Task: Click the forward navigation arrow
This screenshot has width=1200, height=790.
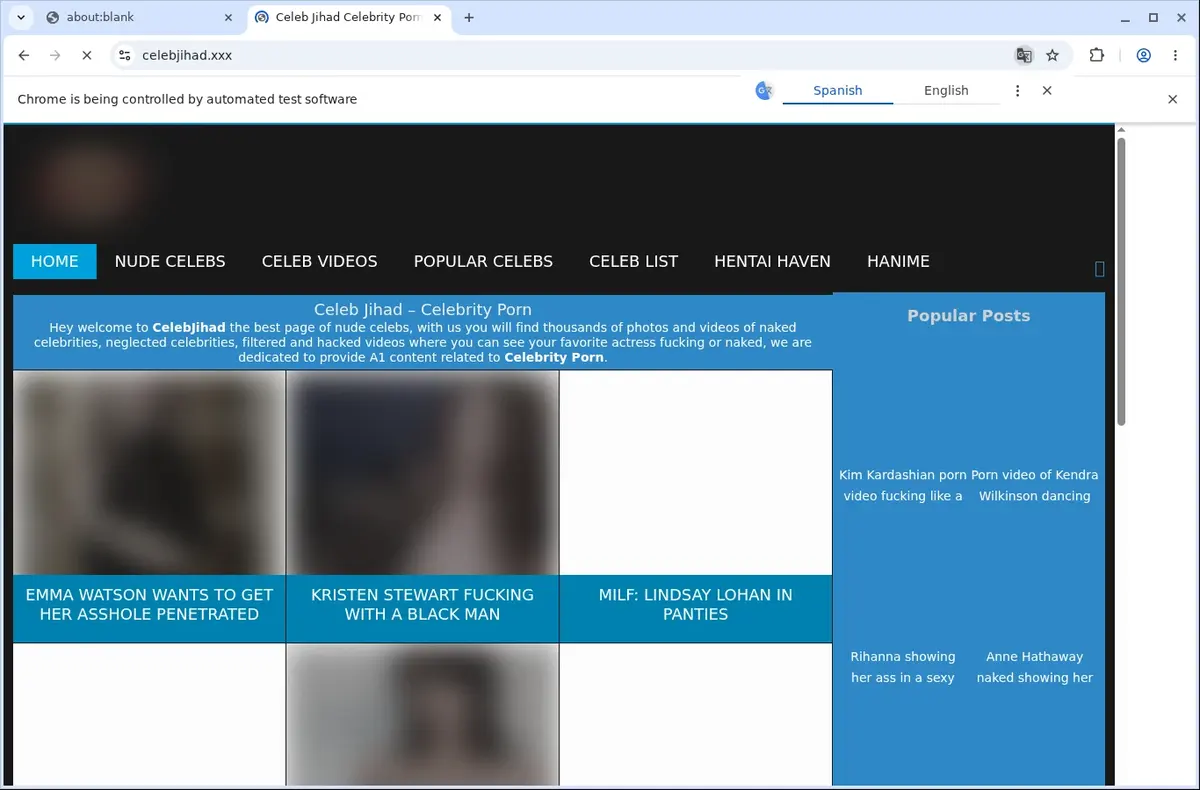Action: pos(56,56)
